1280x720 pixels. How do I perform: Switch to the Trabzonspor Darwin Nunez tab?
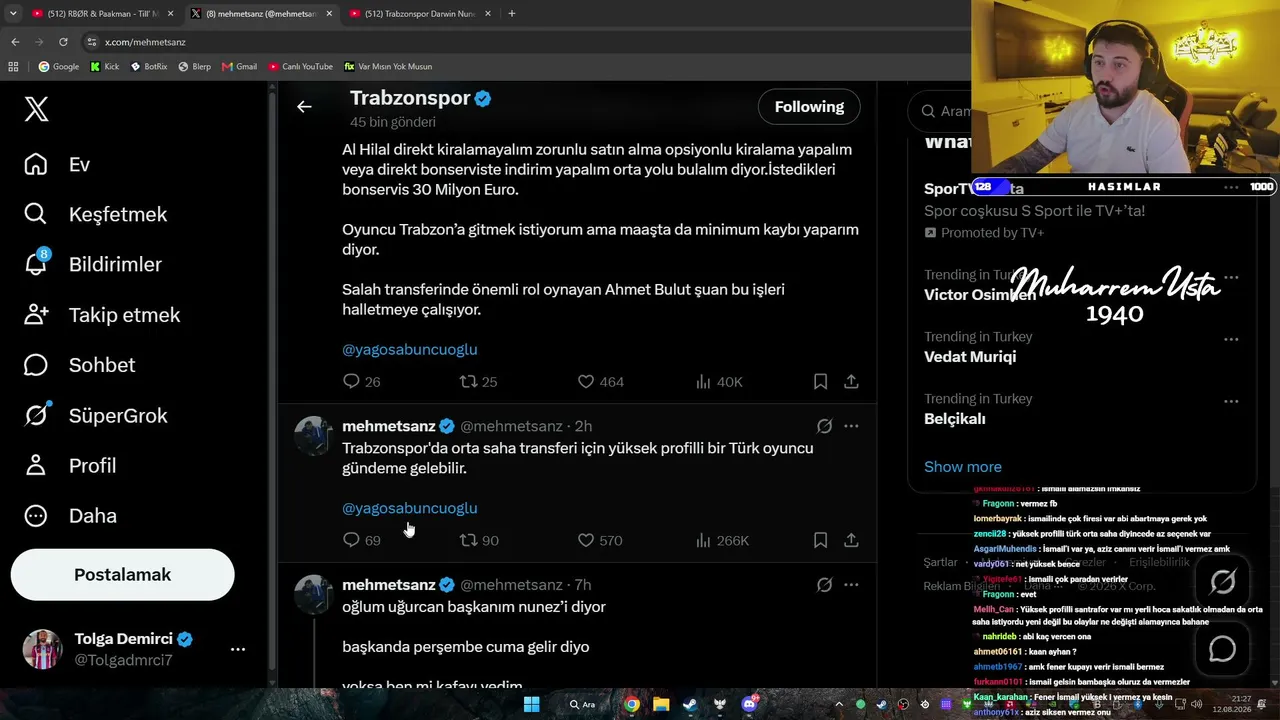coord(420,14)
